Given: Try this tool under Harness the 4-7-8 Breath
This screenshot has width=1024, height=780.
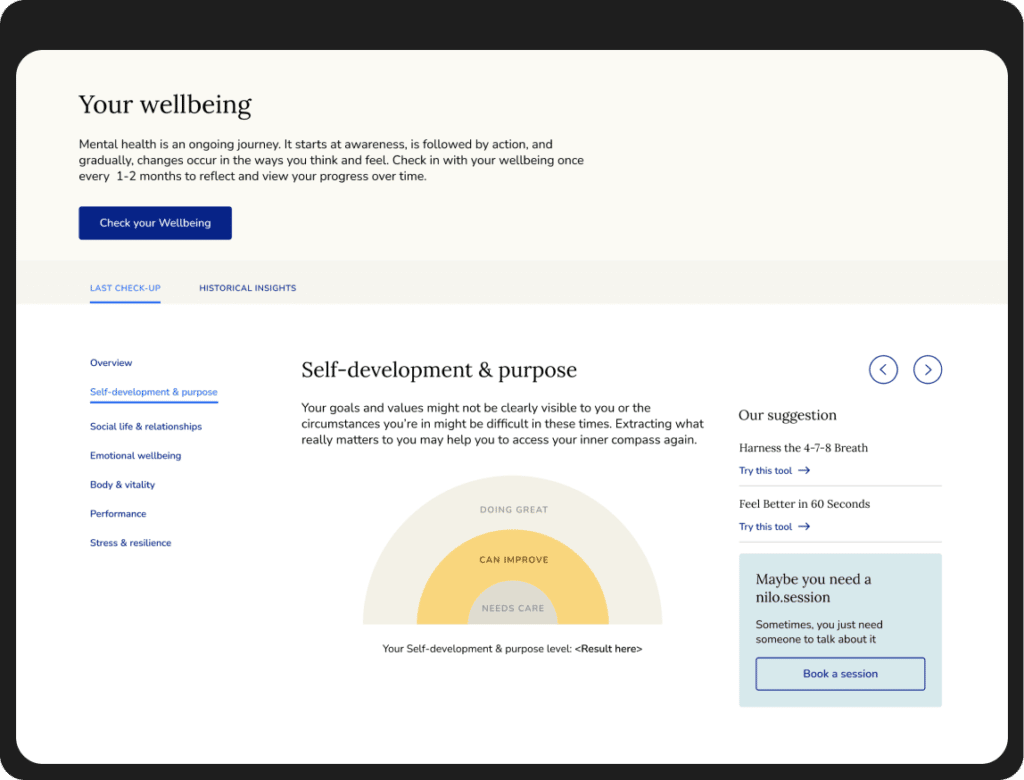Looking at the screenshot, I should pyautogui.click(x=765, y=470).
